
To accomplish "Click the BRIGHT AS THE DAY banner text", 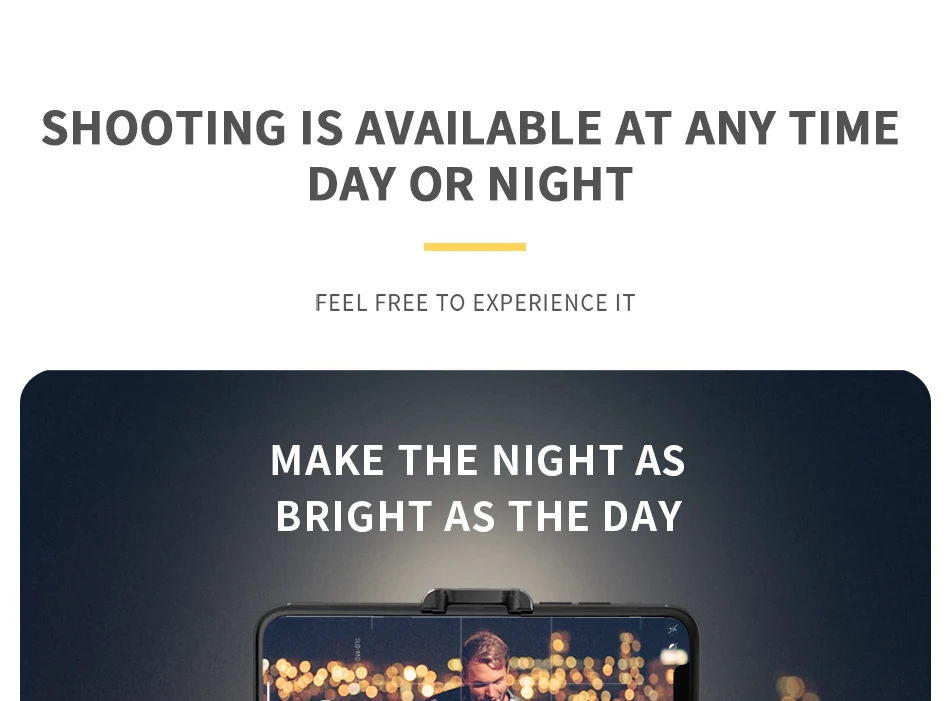I will click(x=479, y=516).
